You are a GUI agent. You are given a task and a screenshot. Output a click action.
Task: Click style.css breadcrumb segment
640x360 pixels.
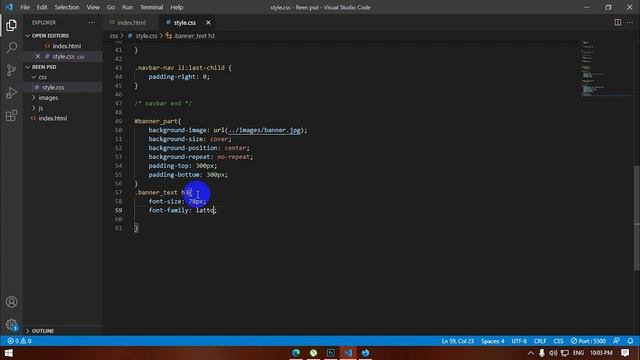coord(146,36)
